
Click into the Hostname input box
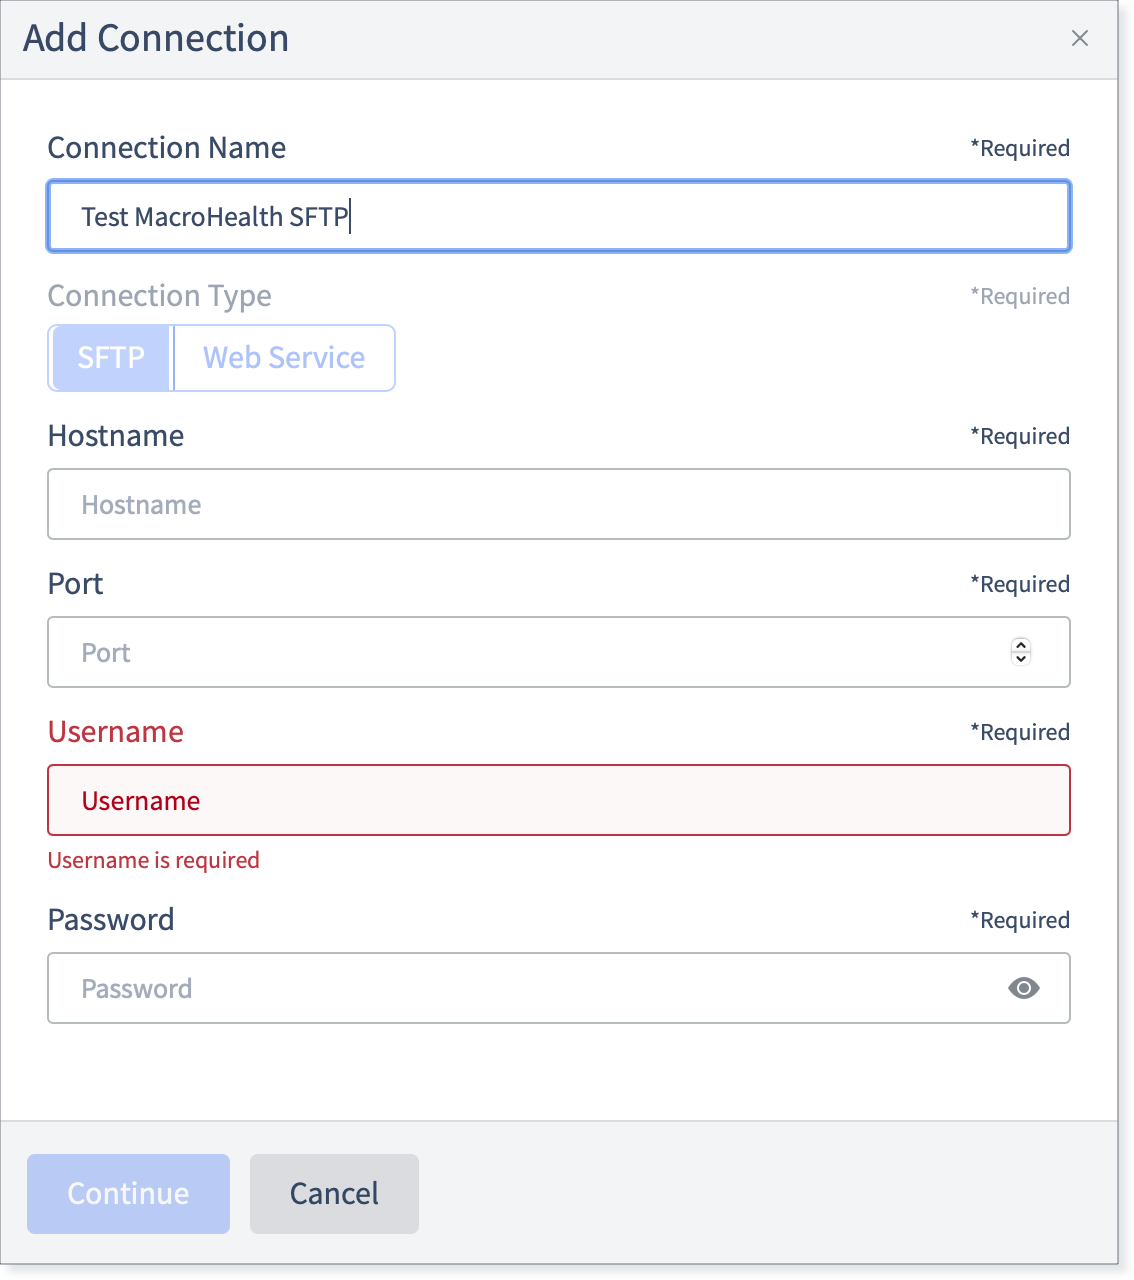(x=559, y=504)
